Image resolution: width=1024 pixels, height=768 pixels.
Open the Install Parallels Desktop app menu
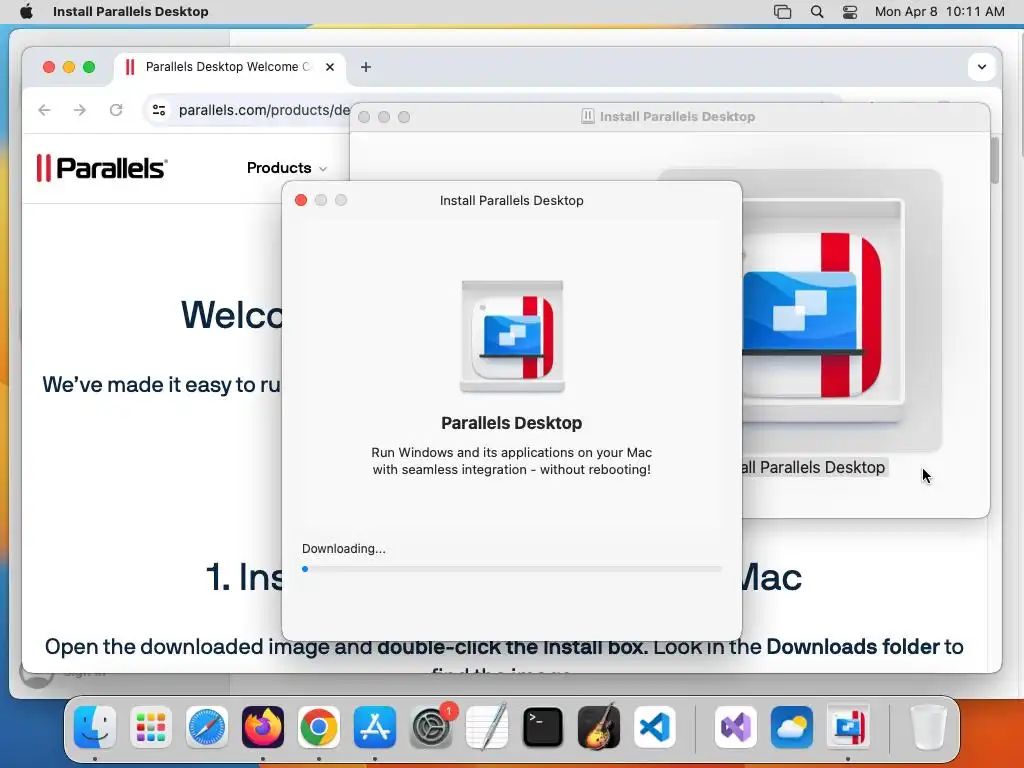tap(131, 11)
